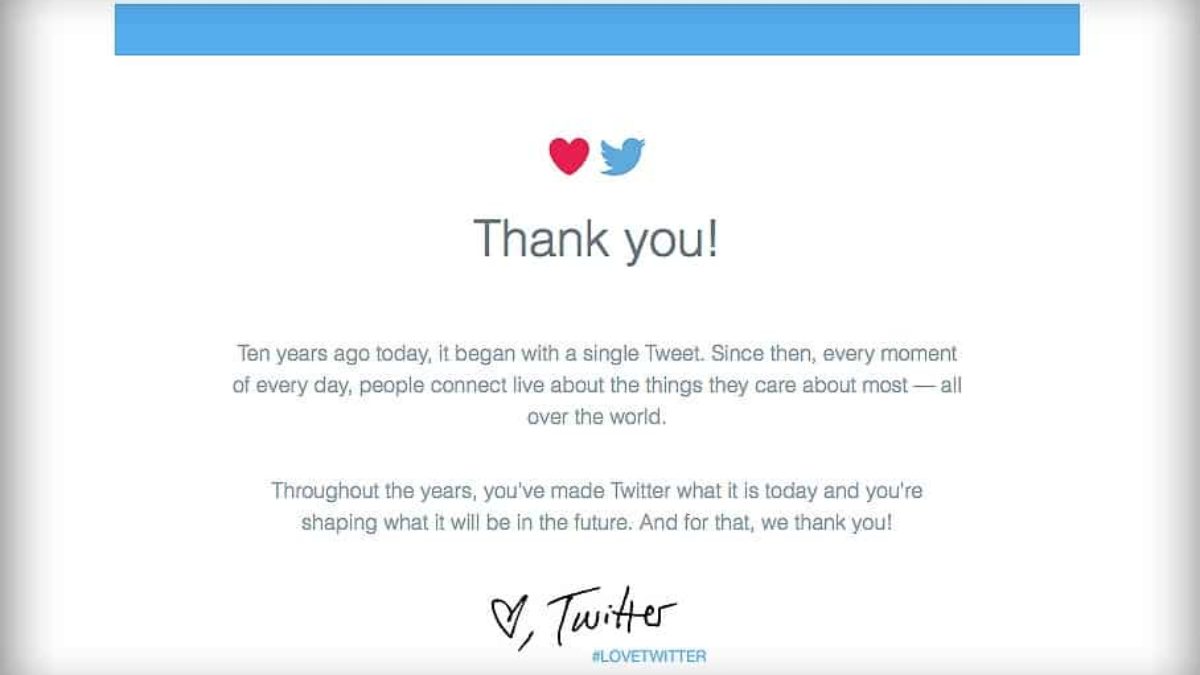This screenshot has width=1200, height=675.
Task: Click the text "over the world."
Action: pos(596,417)
